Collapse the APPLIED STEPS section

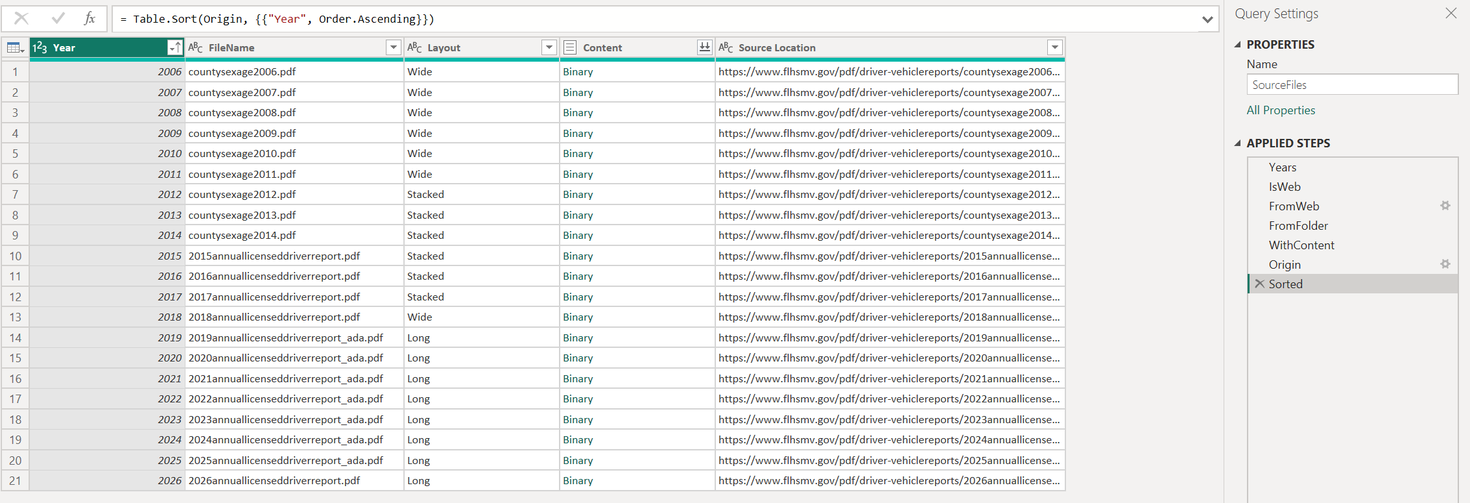coord(1238,143)
